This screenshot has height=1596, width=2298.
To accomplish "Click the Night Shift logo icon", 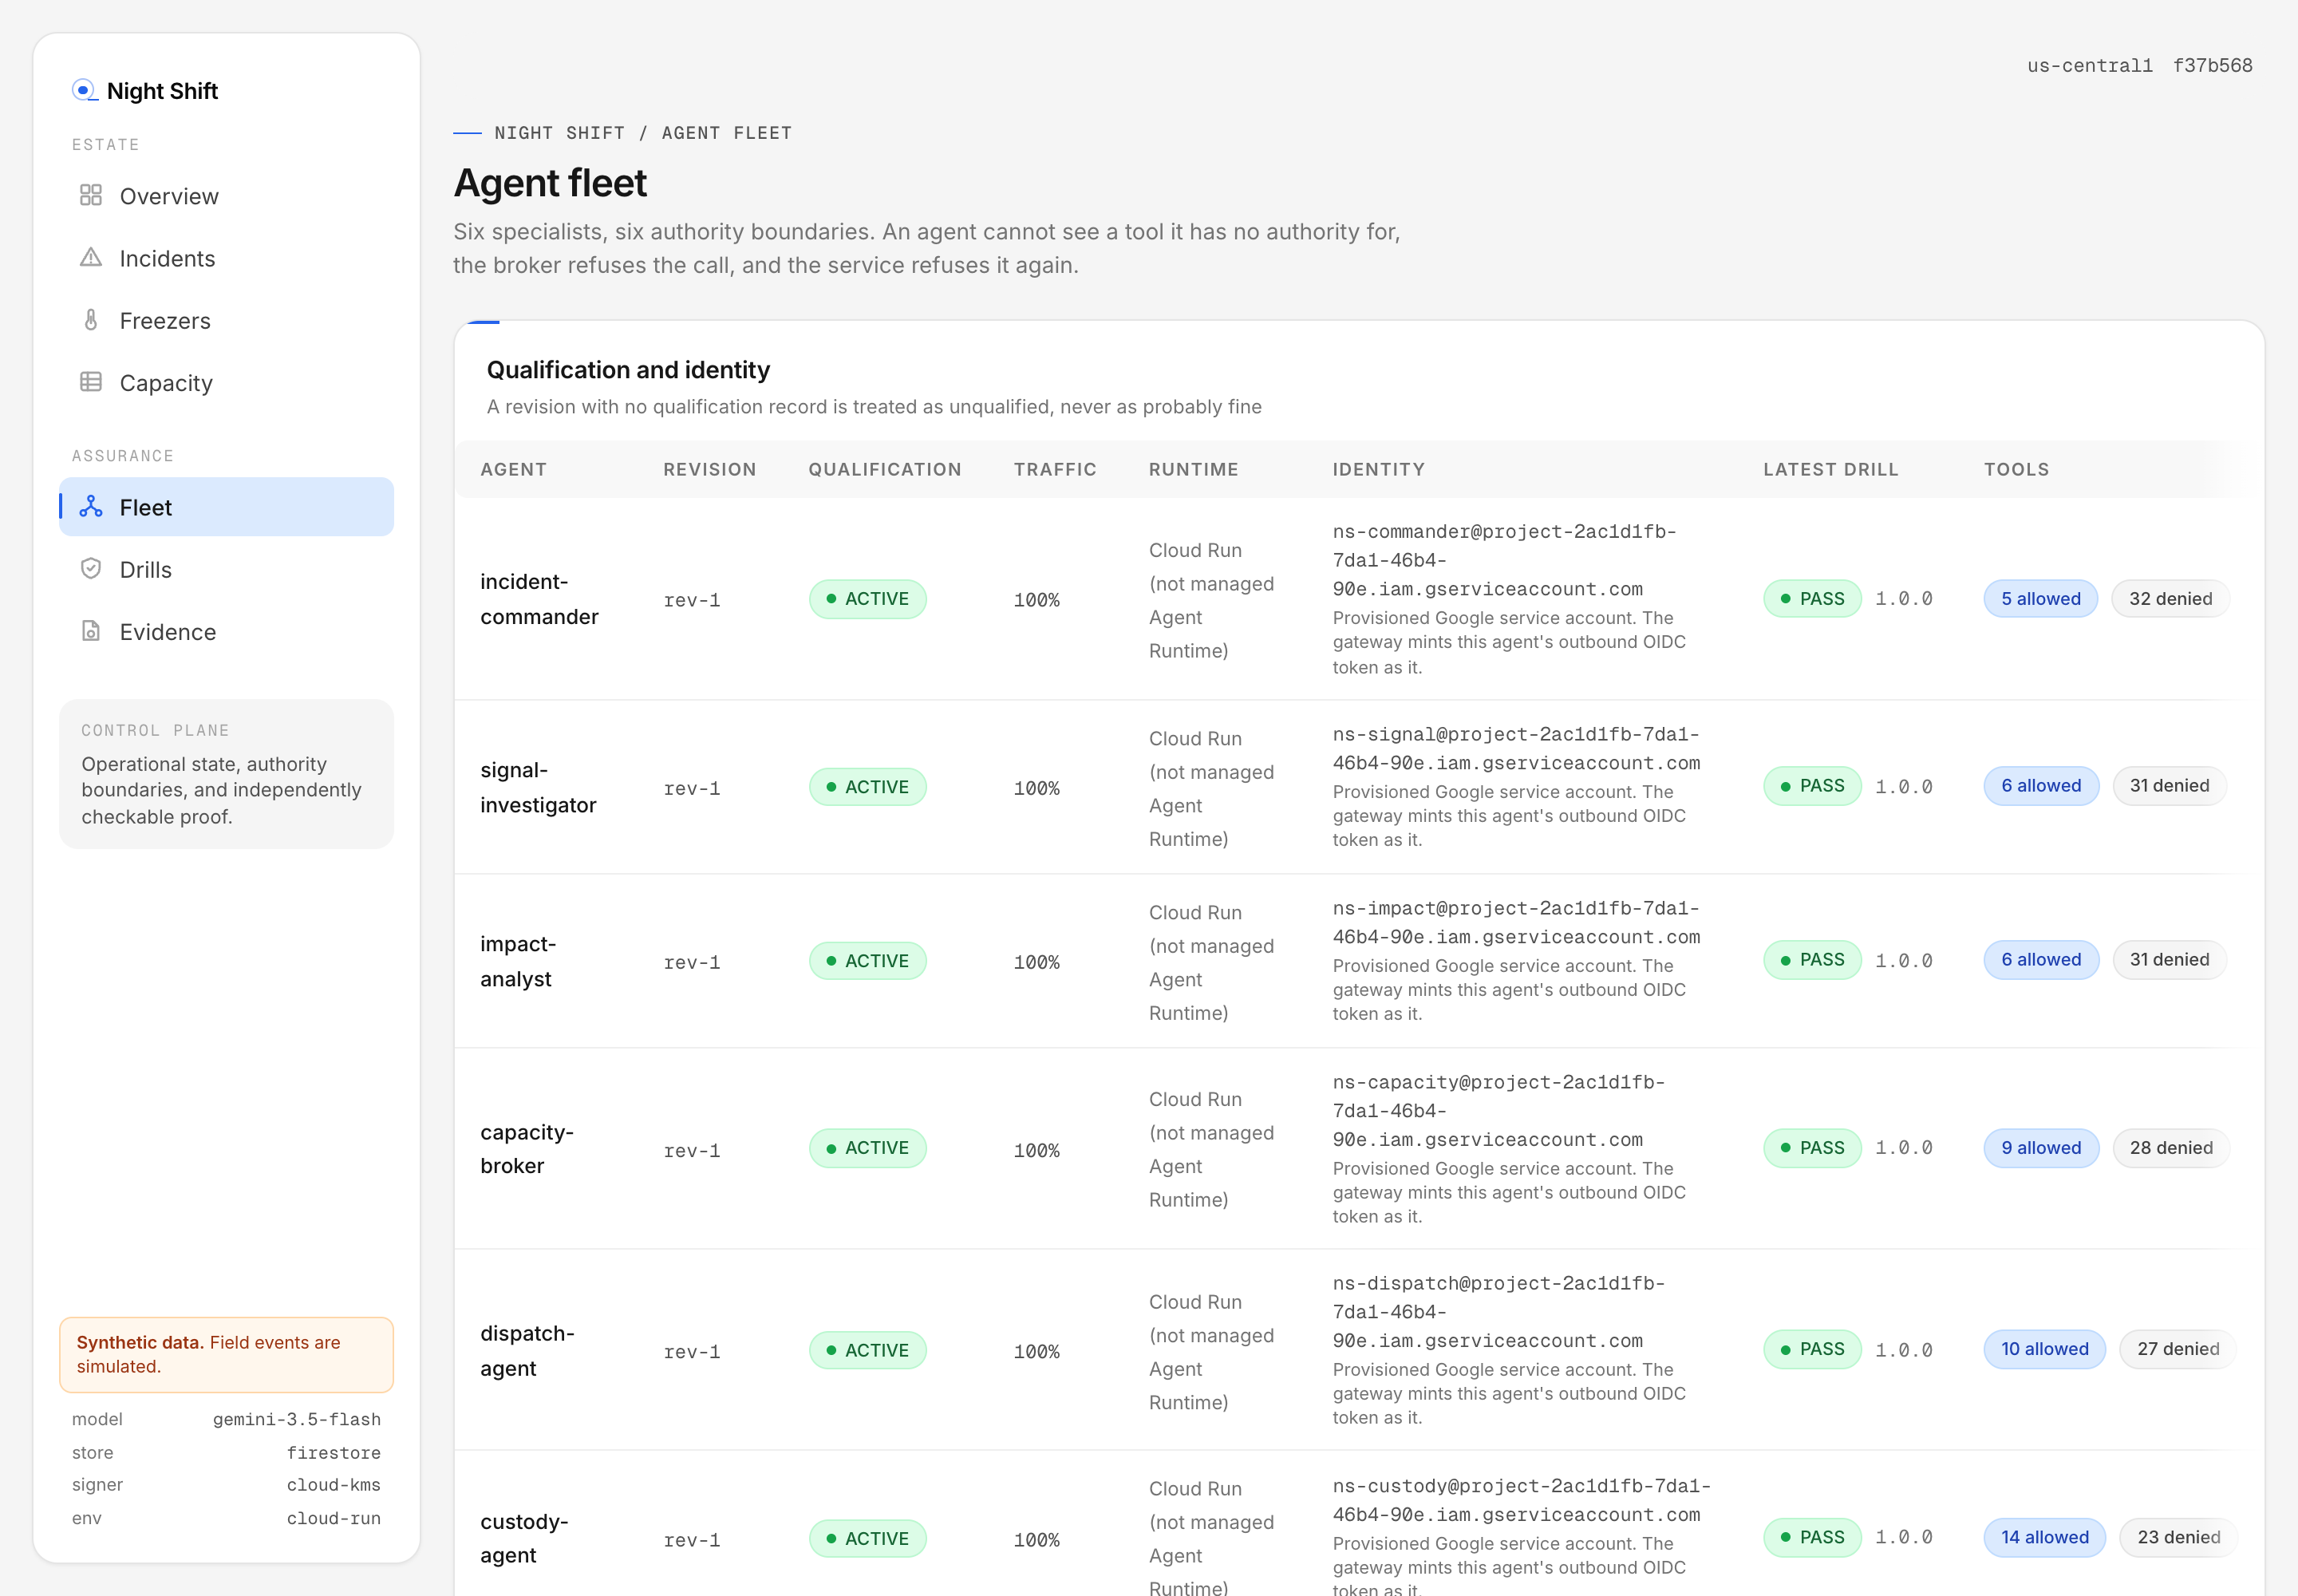I will (85, 91).
